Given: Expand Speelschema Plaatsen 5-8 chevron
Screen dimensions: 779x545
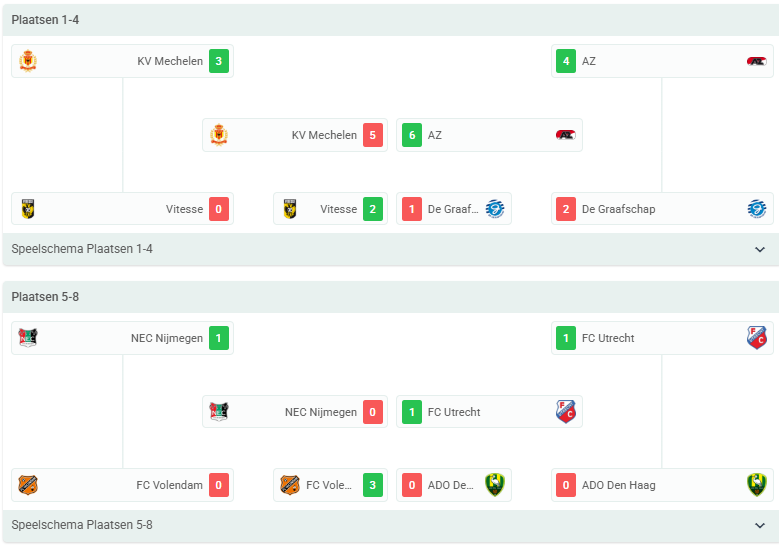Looking at the screenshot, I should pos(760,525).
